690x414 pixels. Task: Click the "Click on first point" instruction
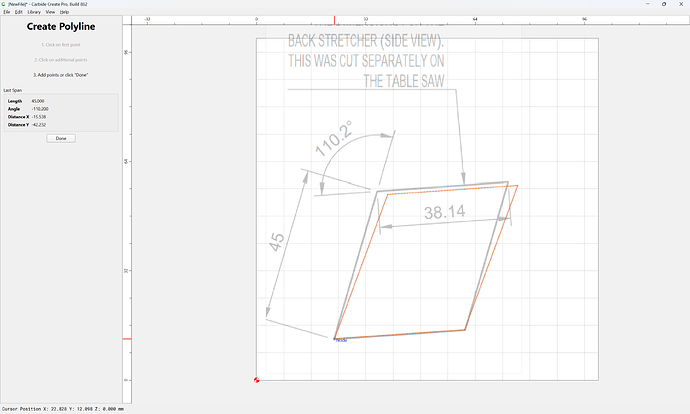click(x=61, y=45)
